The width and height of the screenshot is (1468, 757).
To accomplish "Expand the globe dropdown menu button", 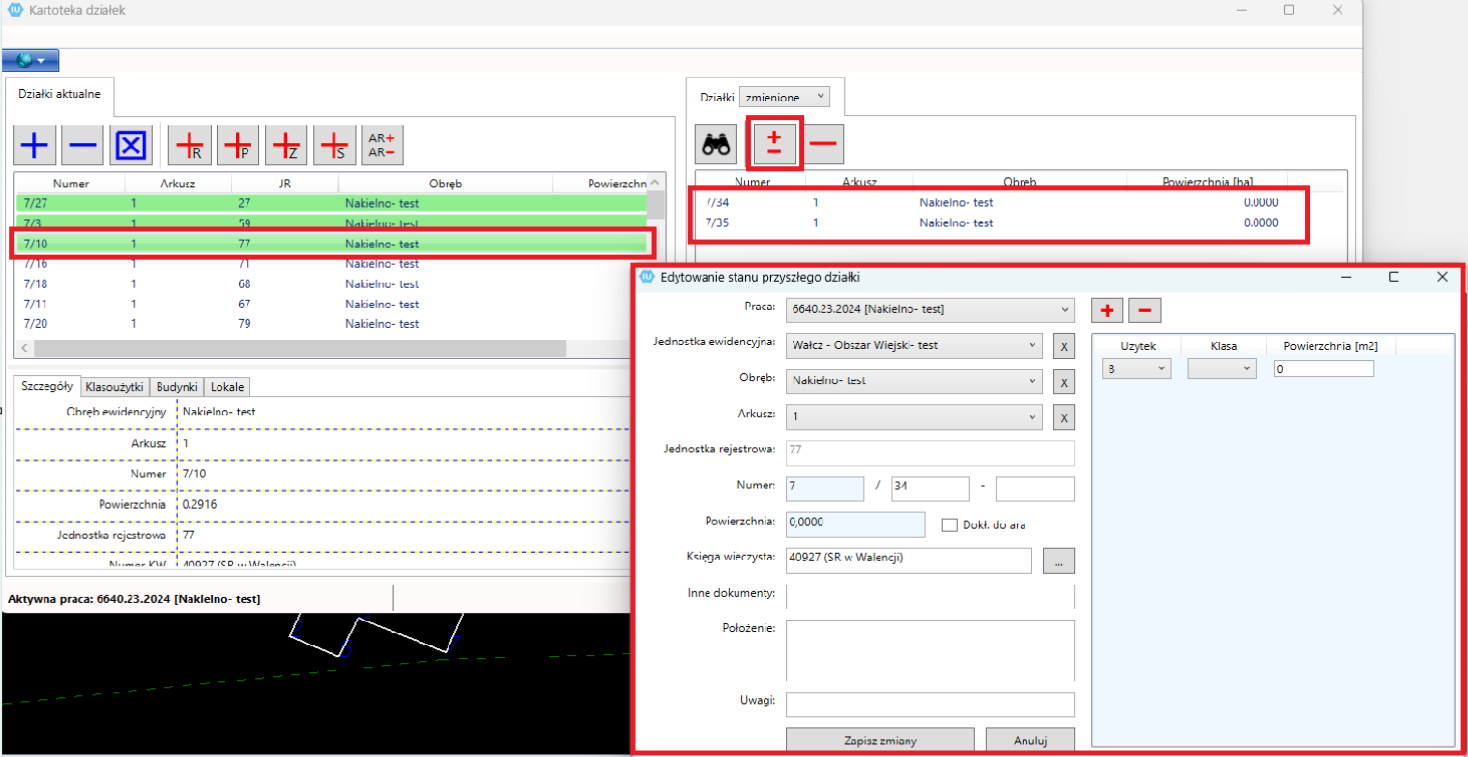I will coord(31,60).
